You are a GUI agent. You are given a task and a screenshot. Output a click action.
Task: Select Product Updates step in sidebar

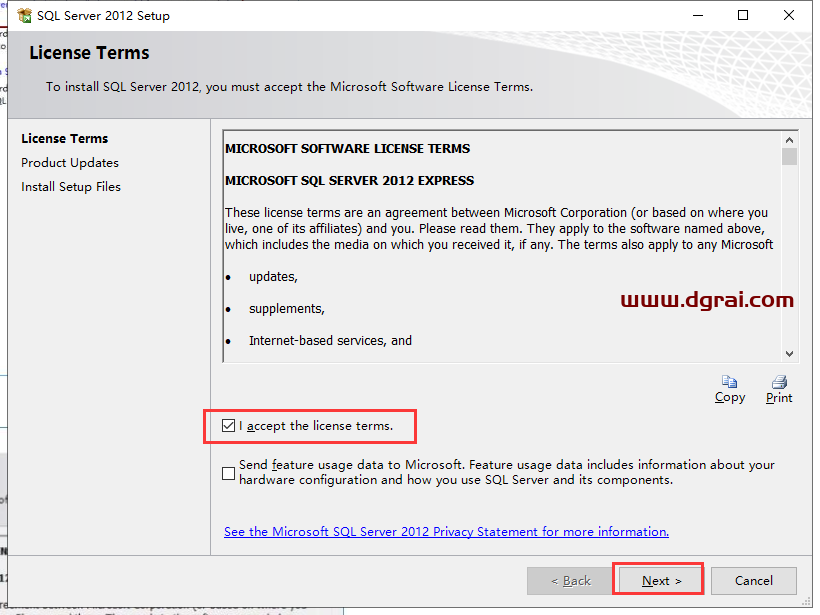click(x=70, y=163)
